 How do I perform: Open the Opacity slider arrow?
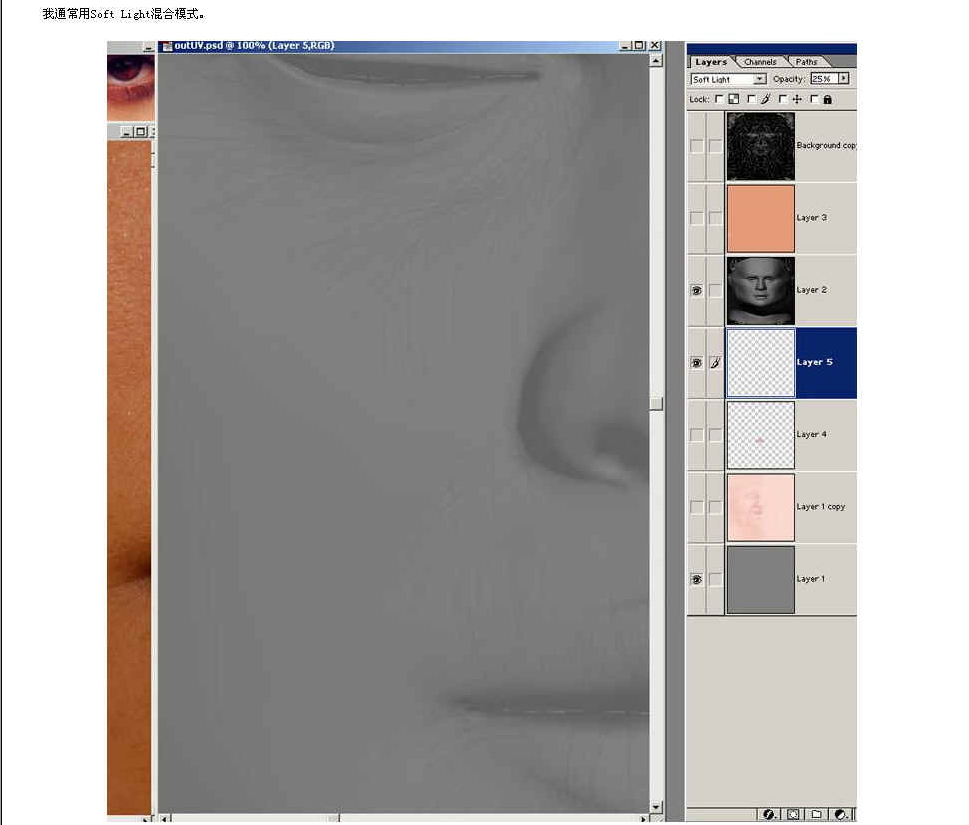844,78
